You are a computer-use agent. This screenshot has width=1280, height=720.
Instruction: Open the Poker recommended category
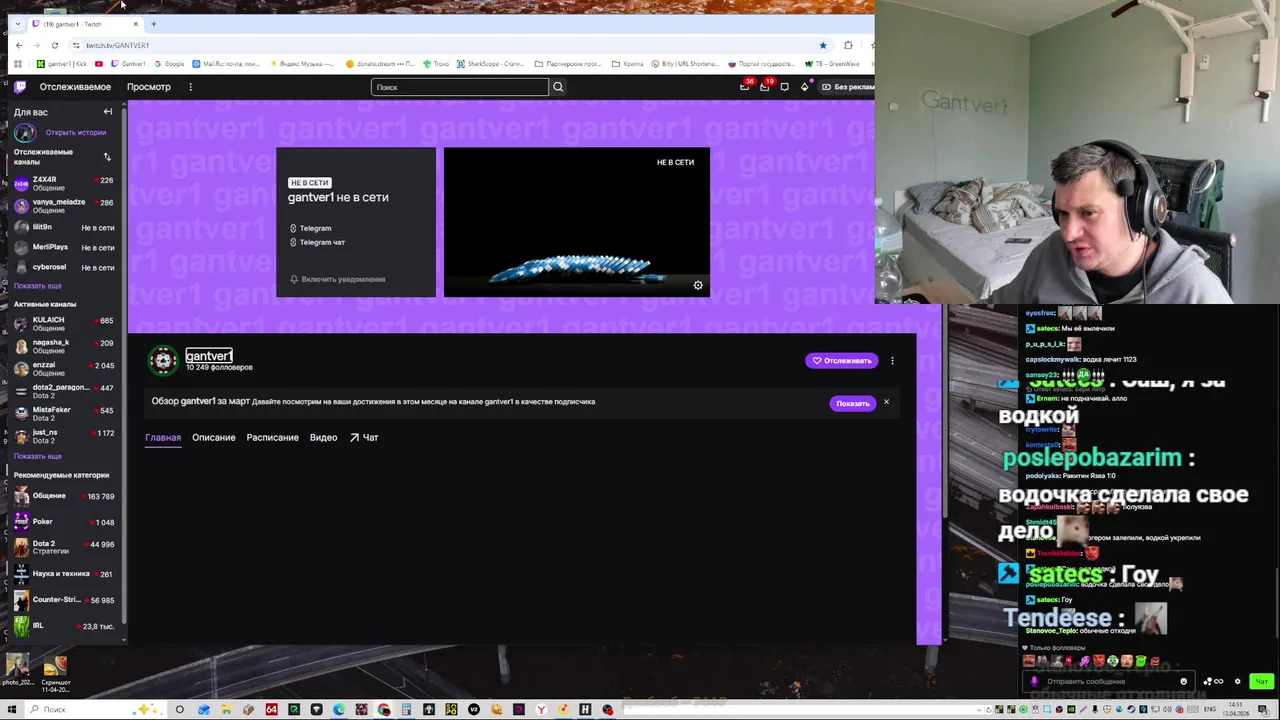(x=63, y=522)
